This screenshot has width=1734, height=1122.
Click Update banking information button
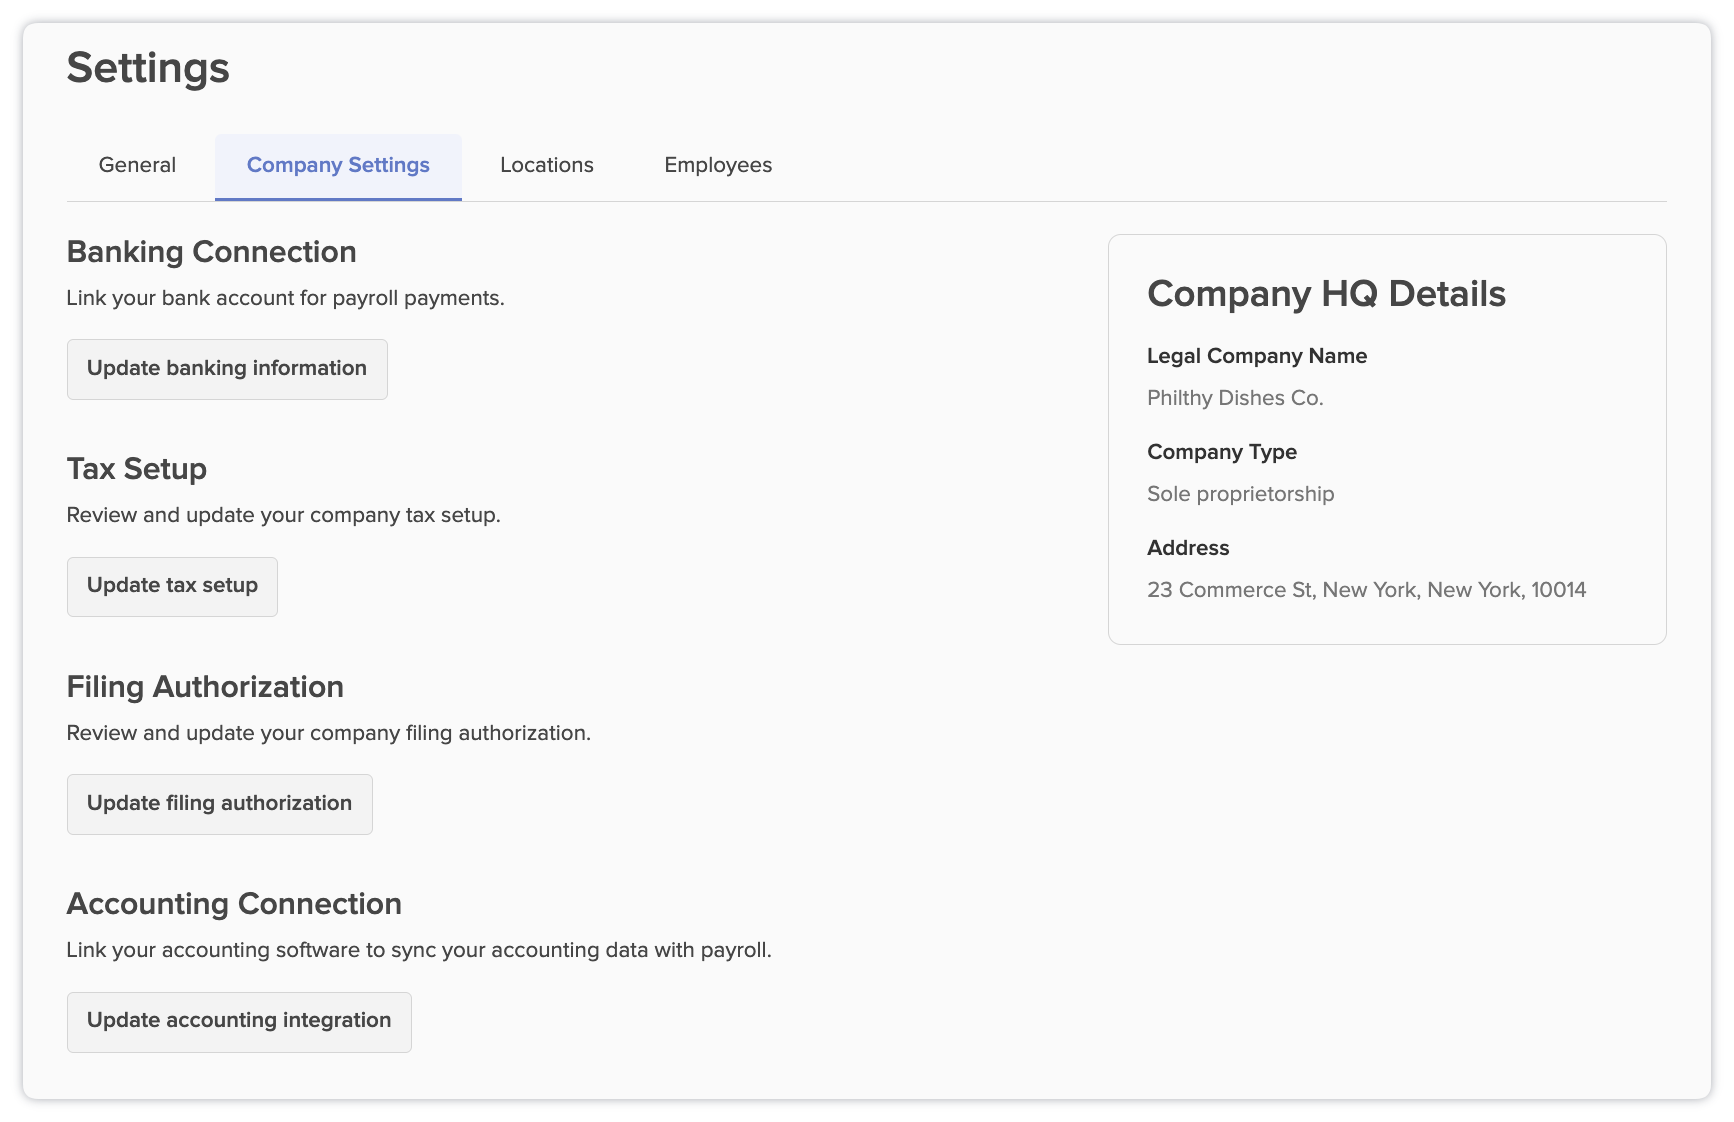227,369
